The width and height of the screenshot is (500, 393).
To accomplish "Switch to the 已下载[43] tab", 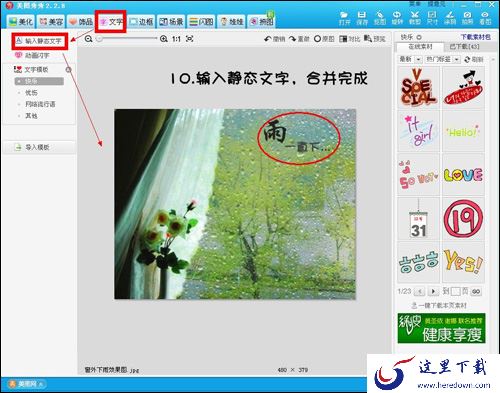I will [465, 47].
